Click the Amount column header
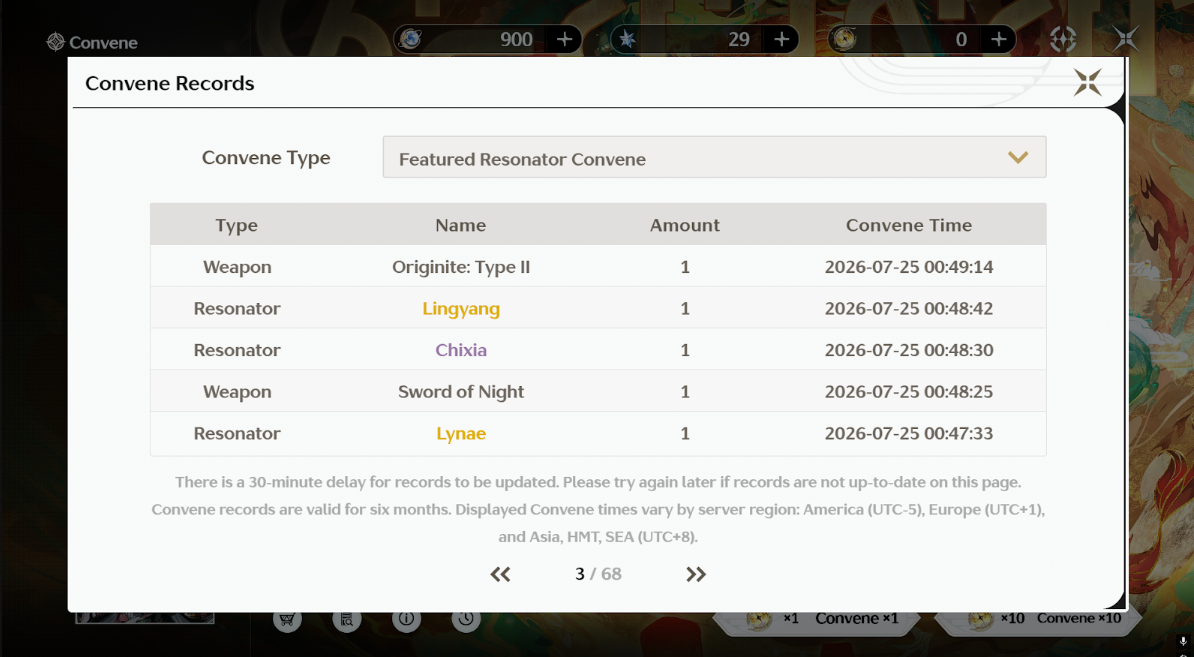This screenshot has width=1194, height=657. click(685, 225)
